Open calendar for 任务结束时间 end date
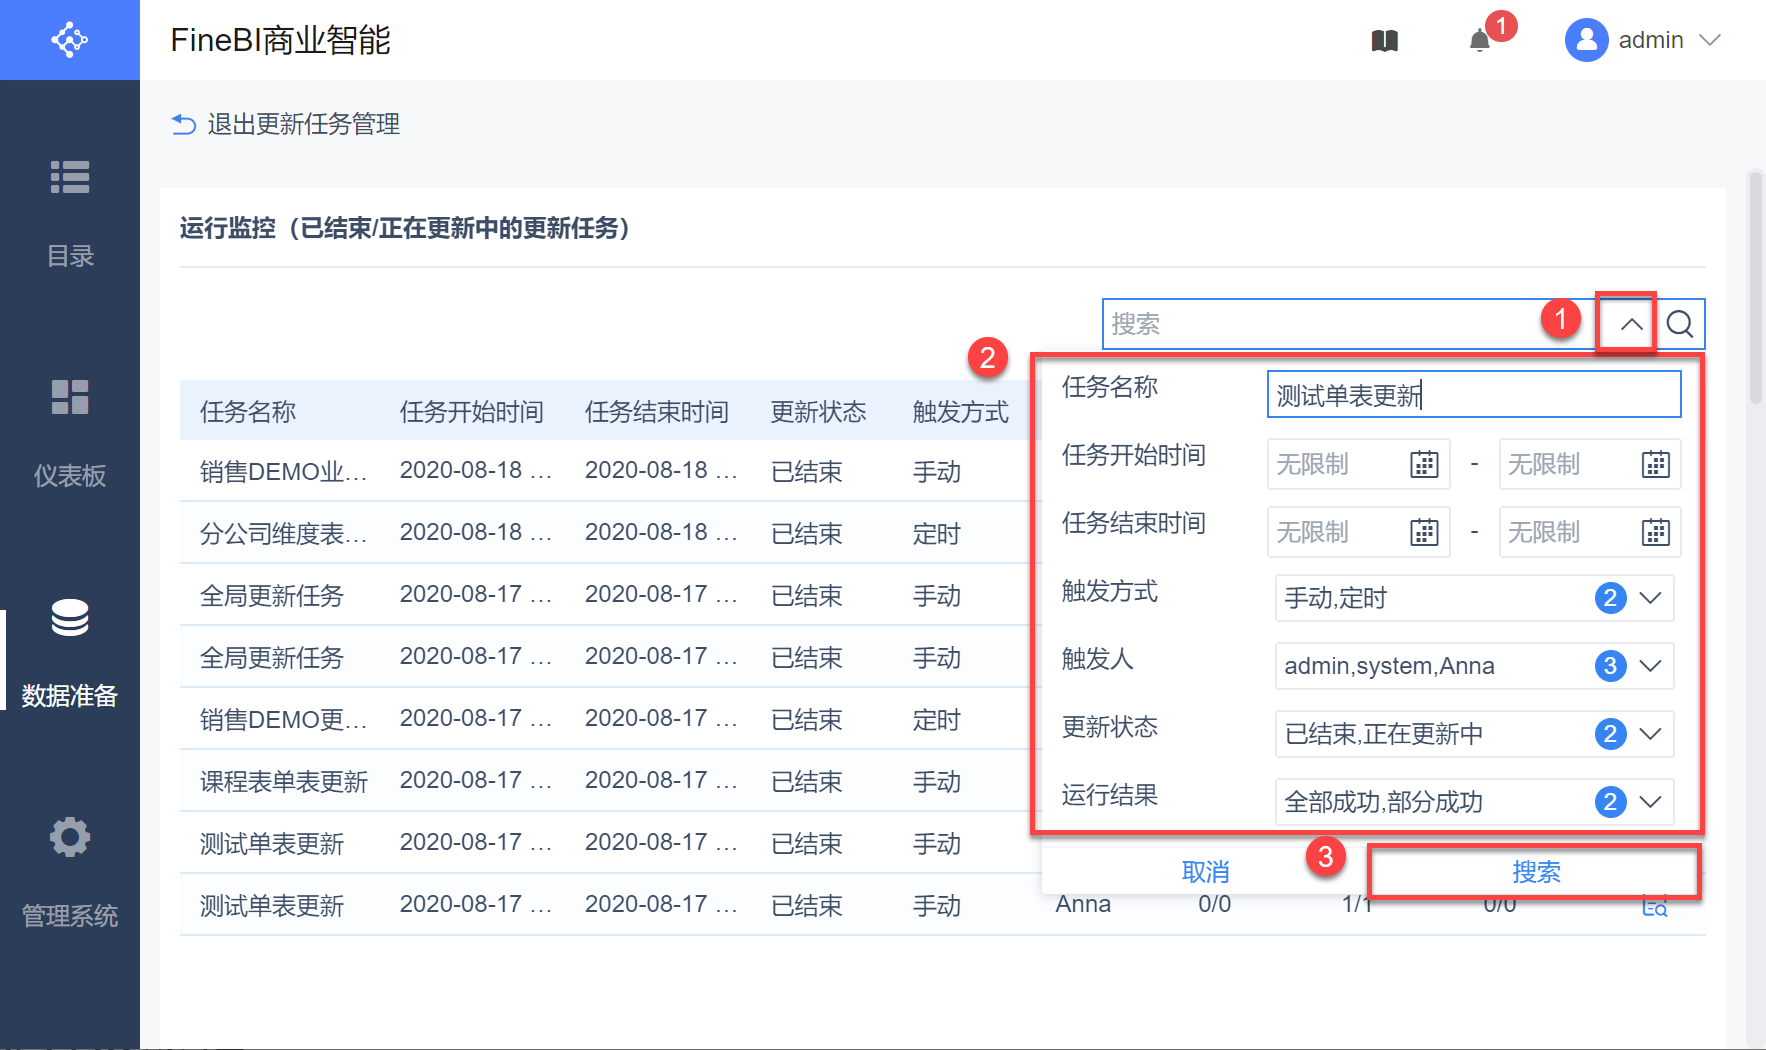The height and width of the screenshot is (1050, 1766). (1656, 532)
